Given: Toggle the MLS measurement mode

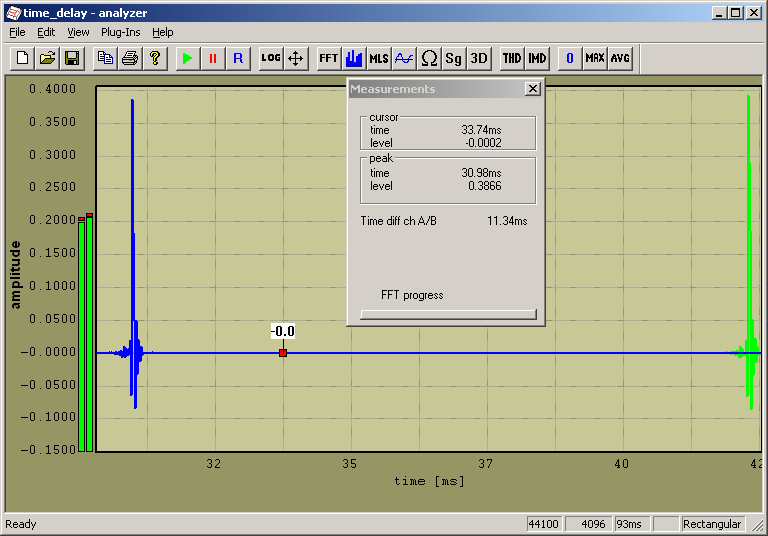Looking at the screenshot, I should [379, 58].
